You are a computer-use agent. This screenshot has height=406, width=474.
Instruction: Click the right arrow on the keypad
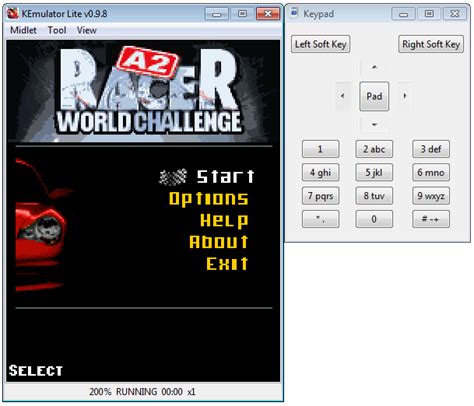tap(405, 96)
